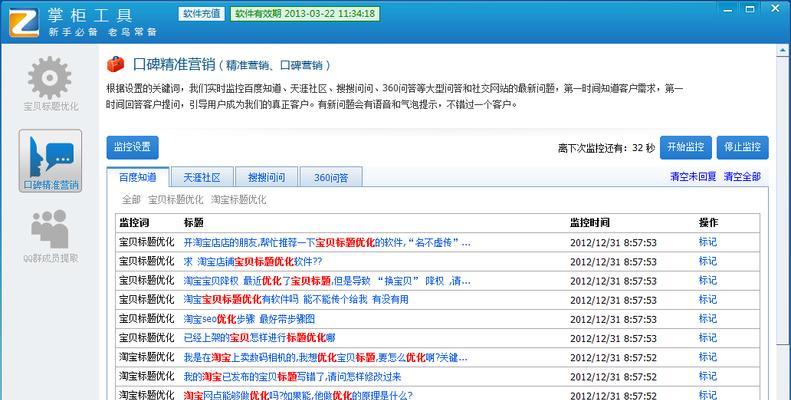
Task: Switch to the 360问答 tab
Action: click(331, 177)
